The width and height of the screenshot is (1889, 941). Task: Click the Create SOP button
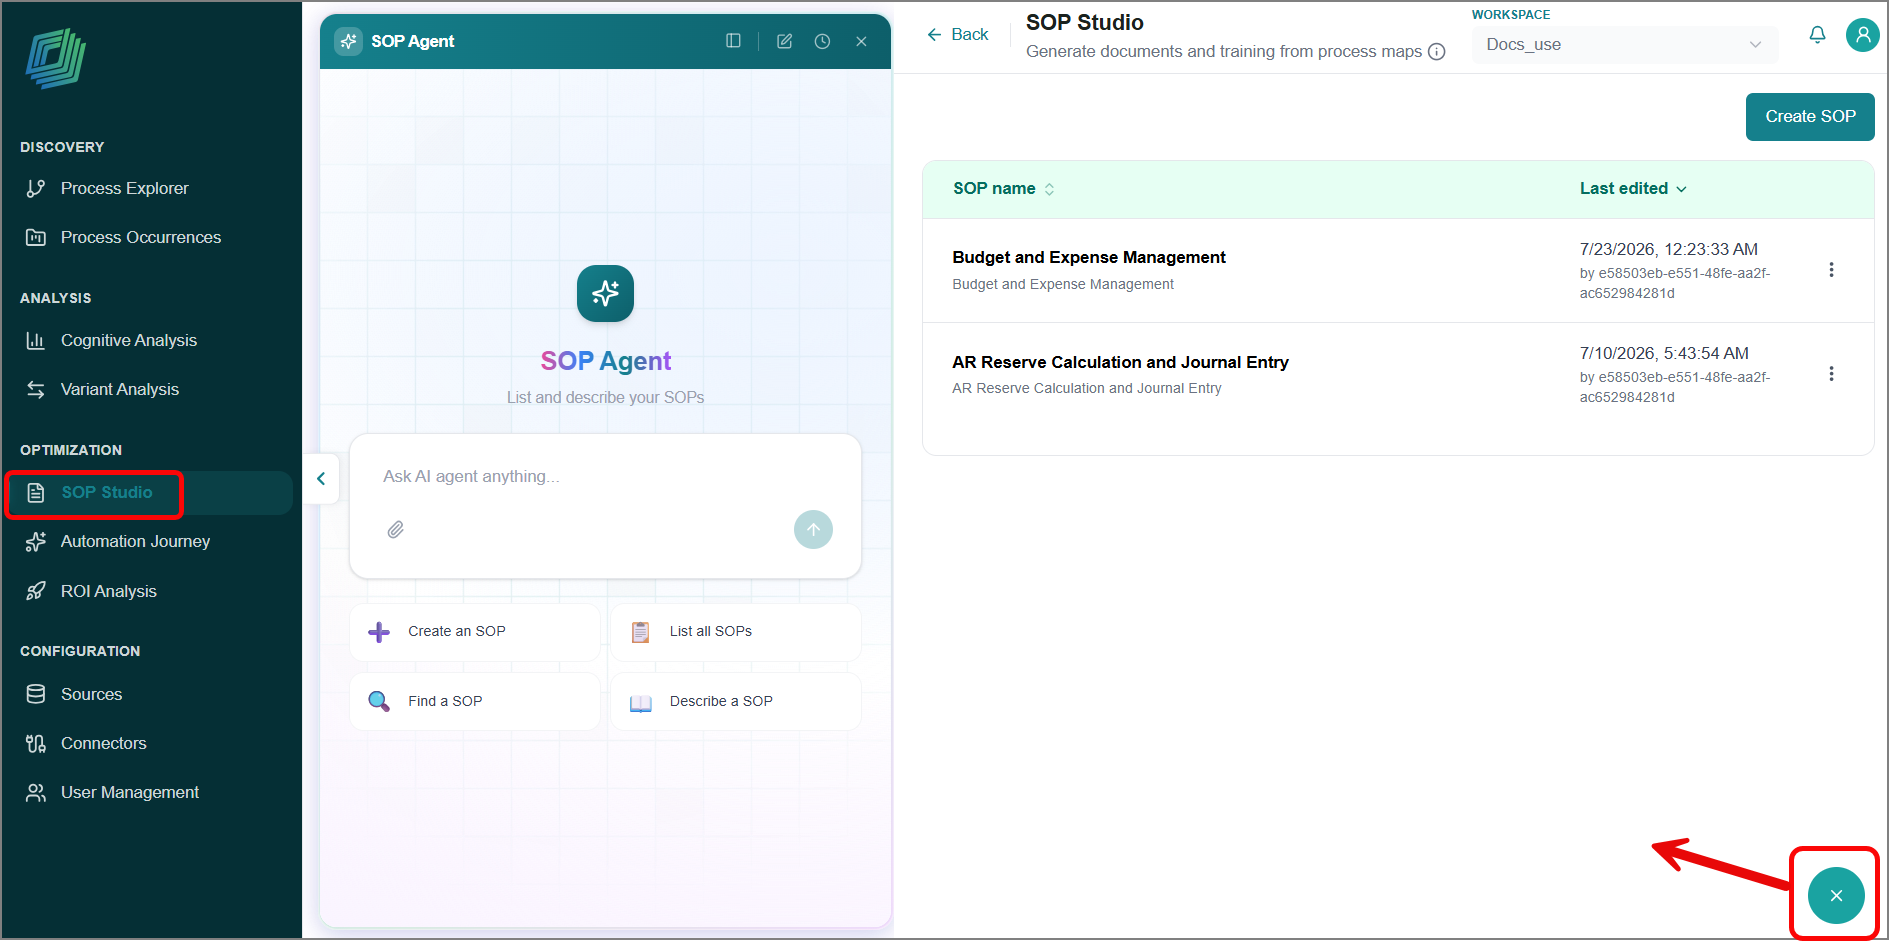1810,117
